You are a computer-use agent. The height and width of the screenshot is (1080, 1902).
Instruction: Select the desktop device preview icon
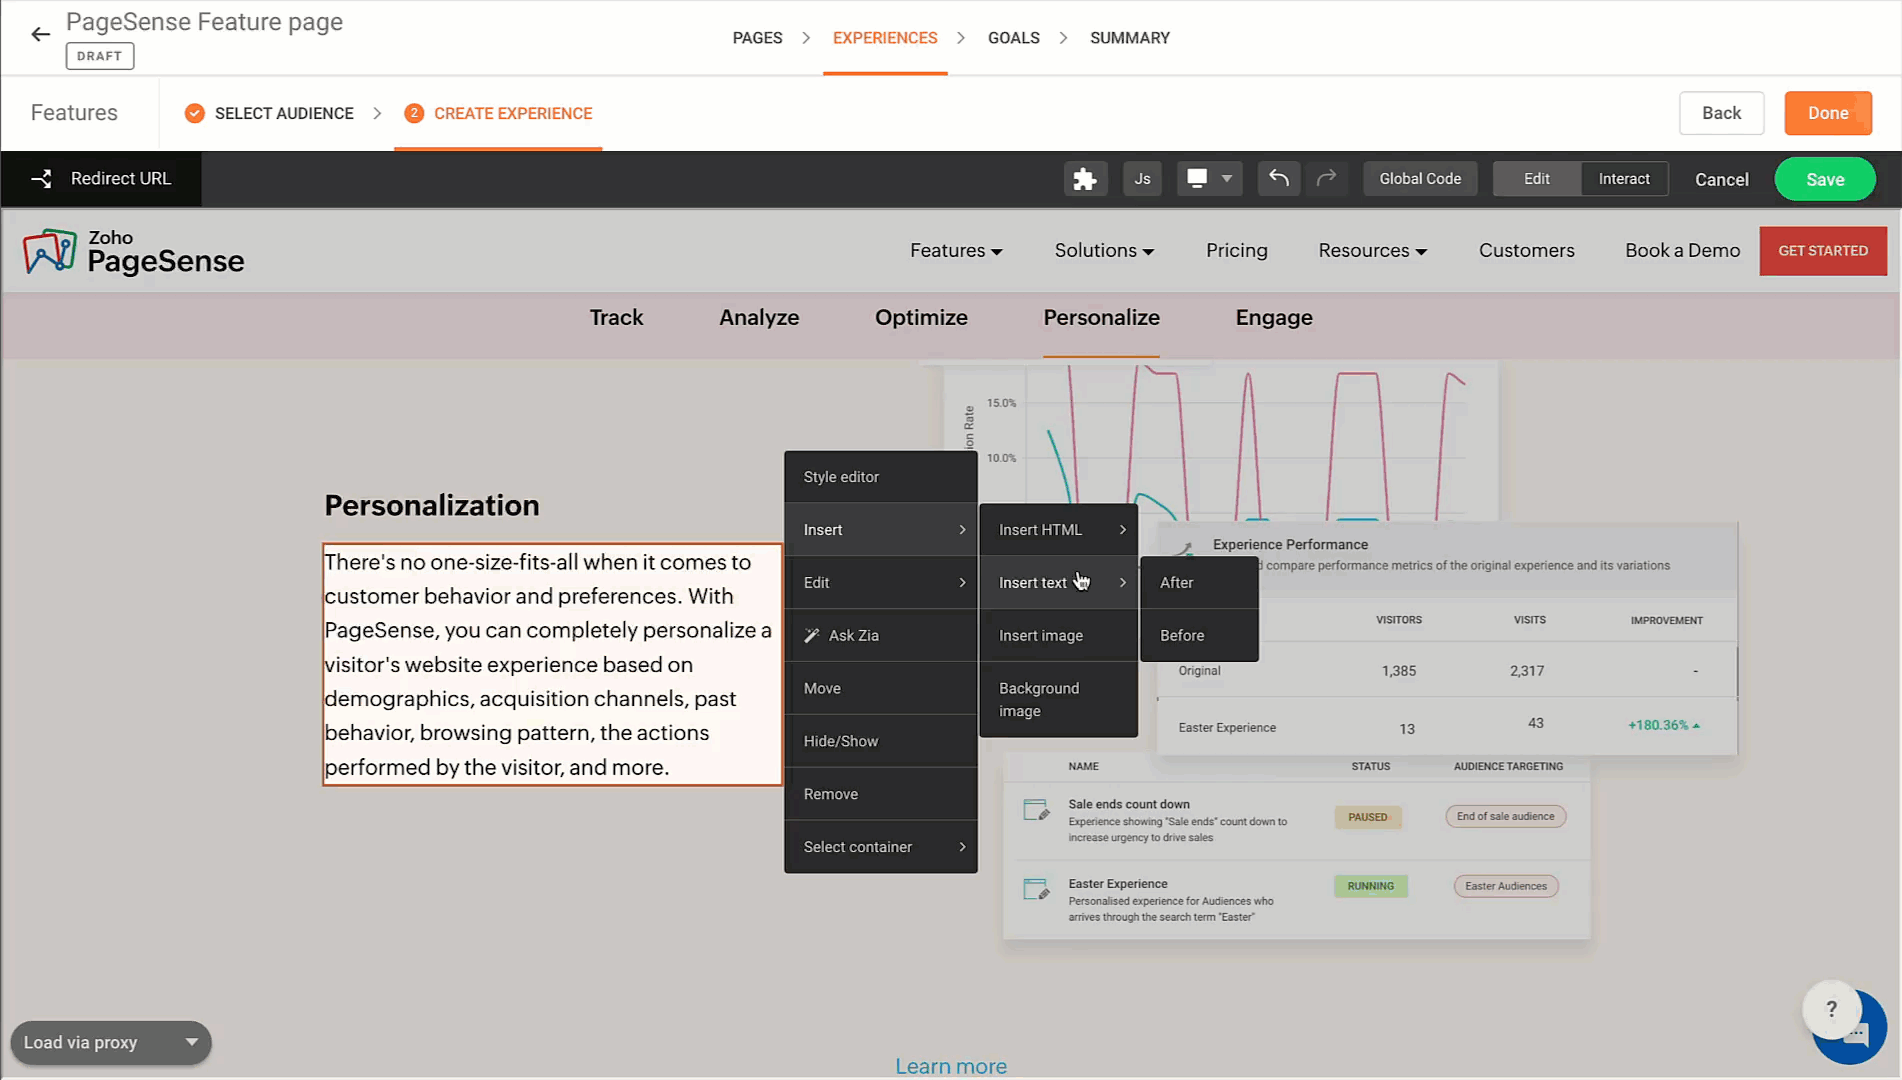pyautogui.click(x=1197, y=178)
